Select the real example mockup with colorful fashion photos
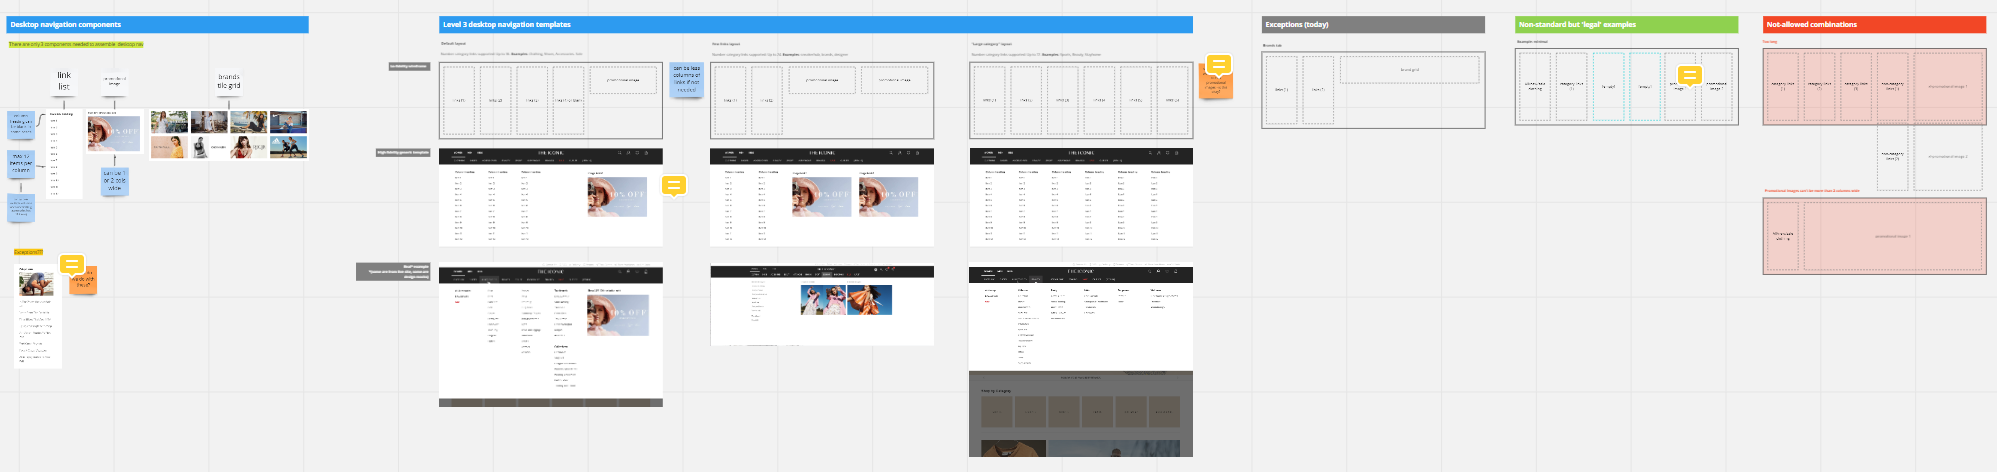1997x472 pixels. (x=822, y=305)
